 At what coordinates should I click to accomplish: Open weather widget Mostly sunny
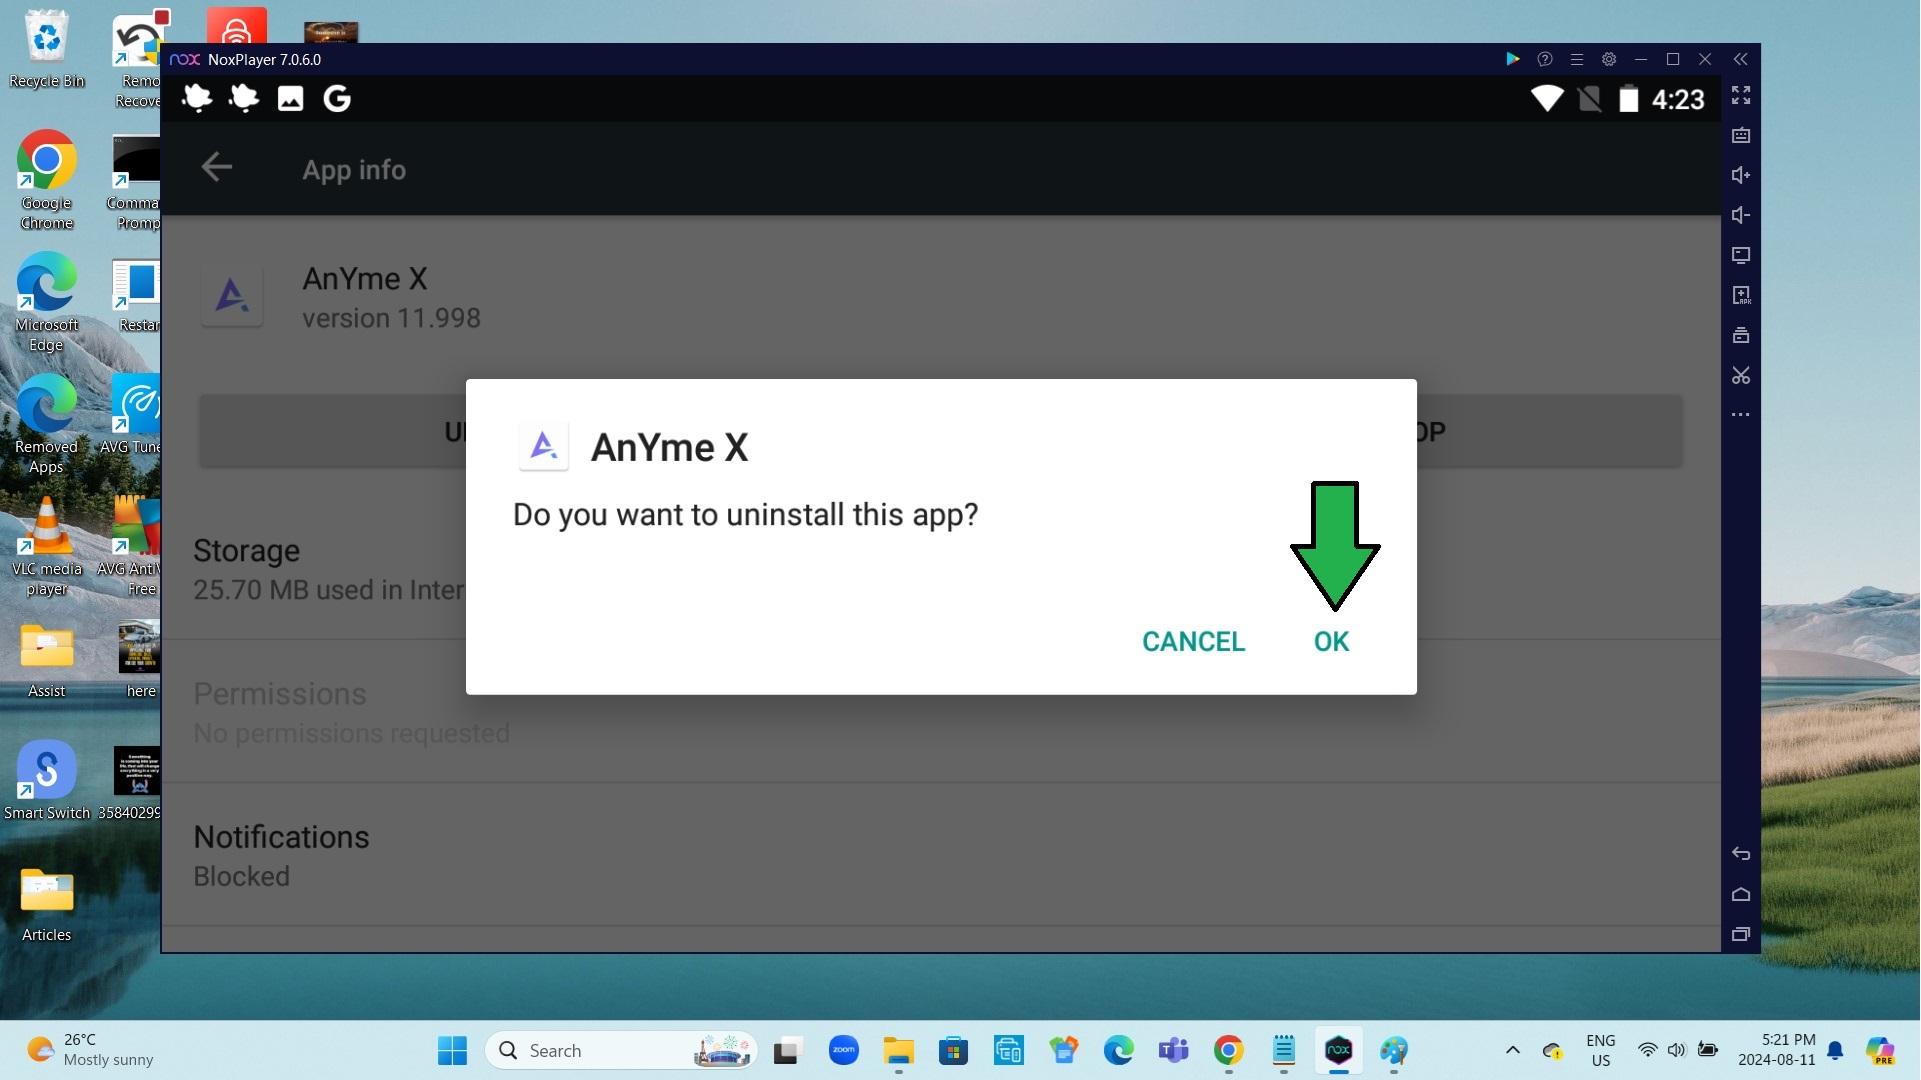pos(90,1050)
